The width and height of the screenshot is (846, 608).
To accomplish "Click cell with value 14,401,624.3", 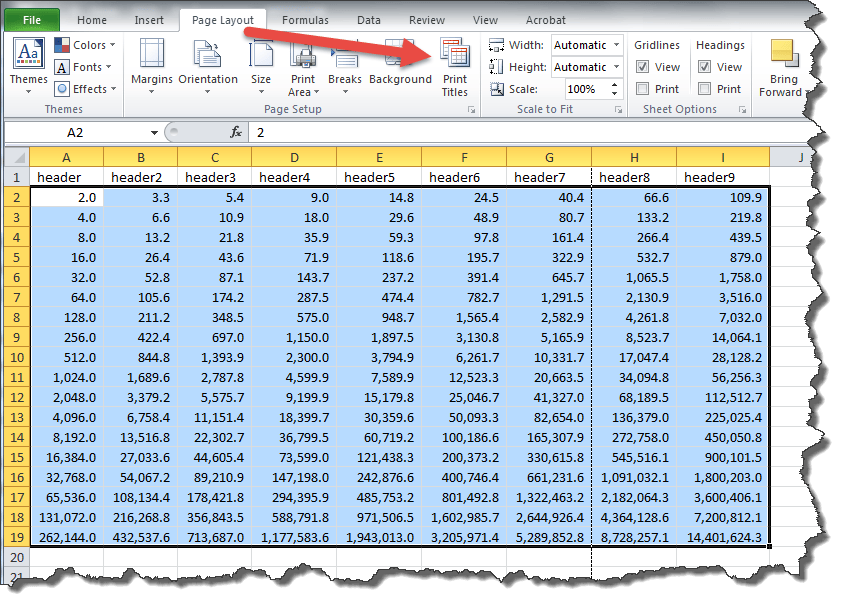I will tap(723, 538).
